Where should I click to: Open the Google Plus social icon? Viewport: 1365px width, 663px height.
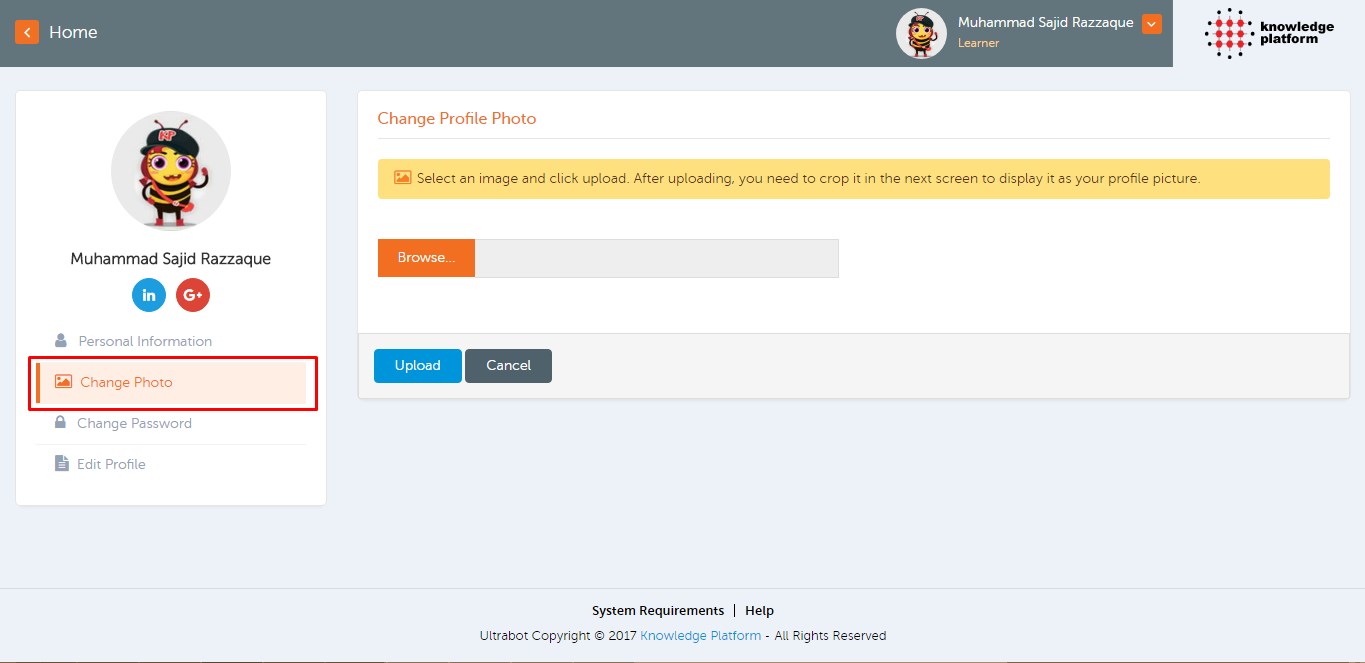click(x=193, y=295)
